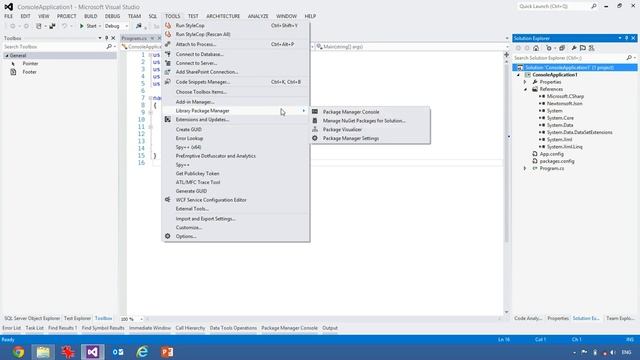Viewport: 640px width, 360px height.
Task: Select the Pointer item in Toolbox
Action: click(x=30, y=64)
